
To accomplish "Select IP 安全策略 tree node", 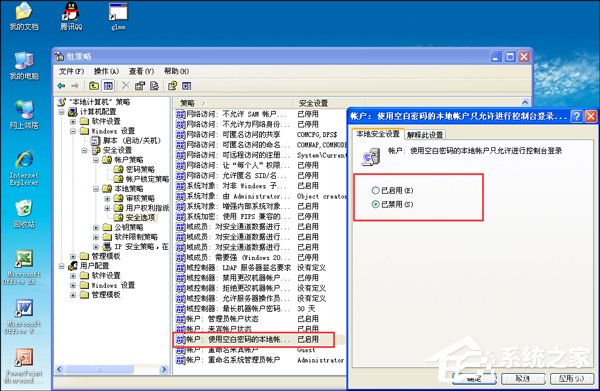I will (x=135, y=247).
